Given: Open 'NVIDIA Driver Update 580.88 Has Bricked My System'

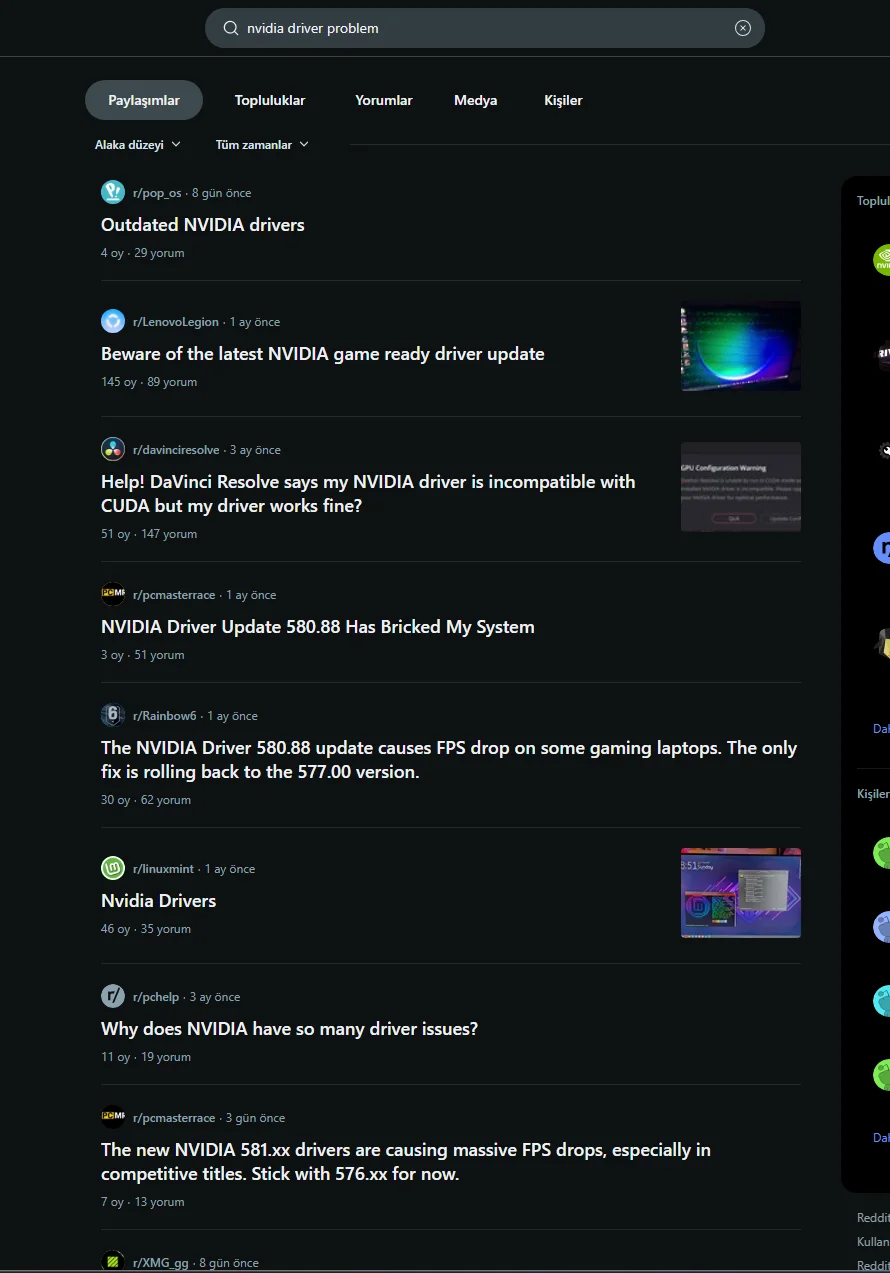Looking at the screenshot, I should (318, 627).
